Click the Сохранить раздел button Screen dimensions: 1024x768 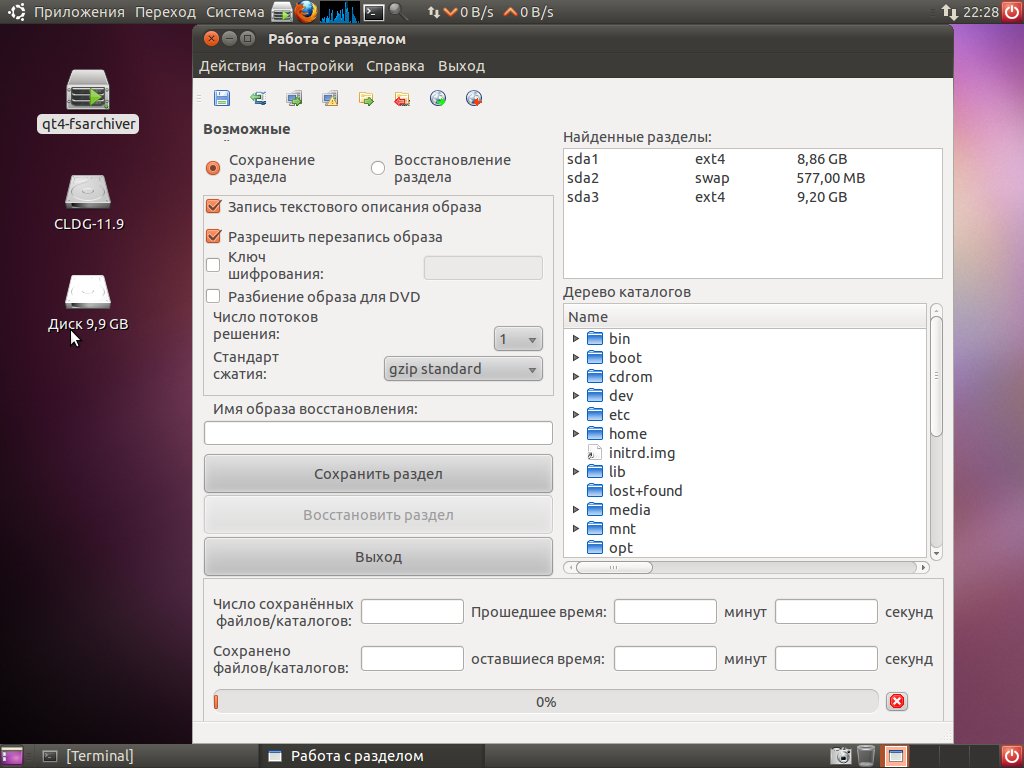click(378, 473)
